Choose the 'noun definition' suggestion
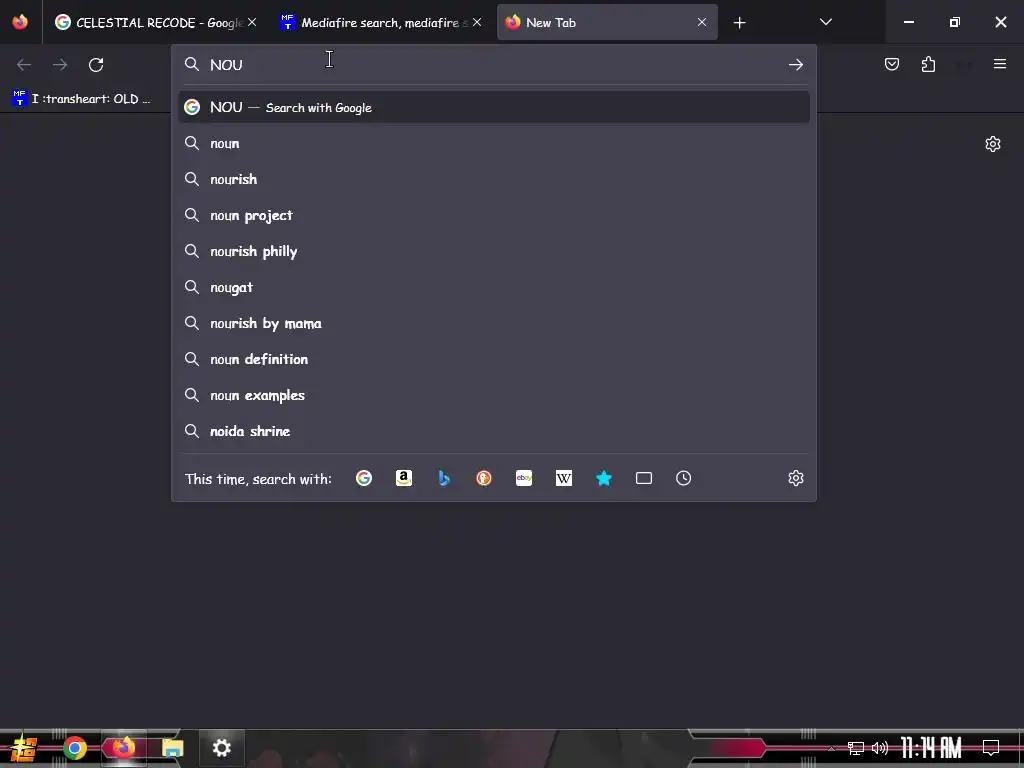The image size is (1024, 768). coord(494,359)
